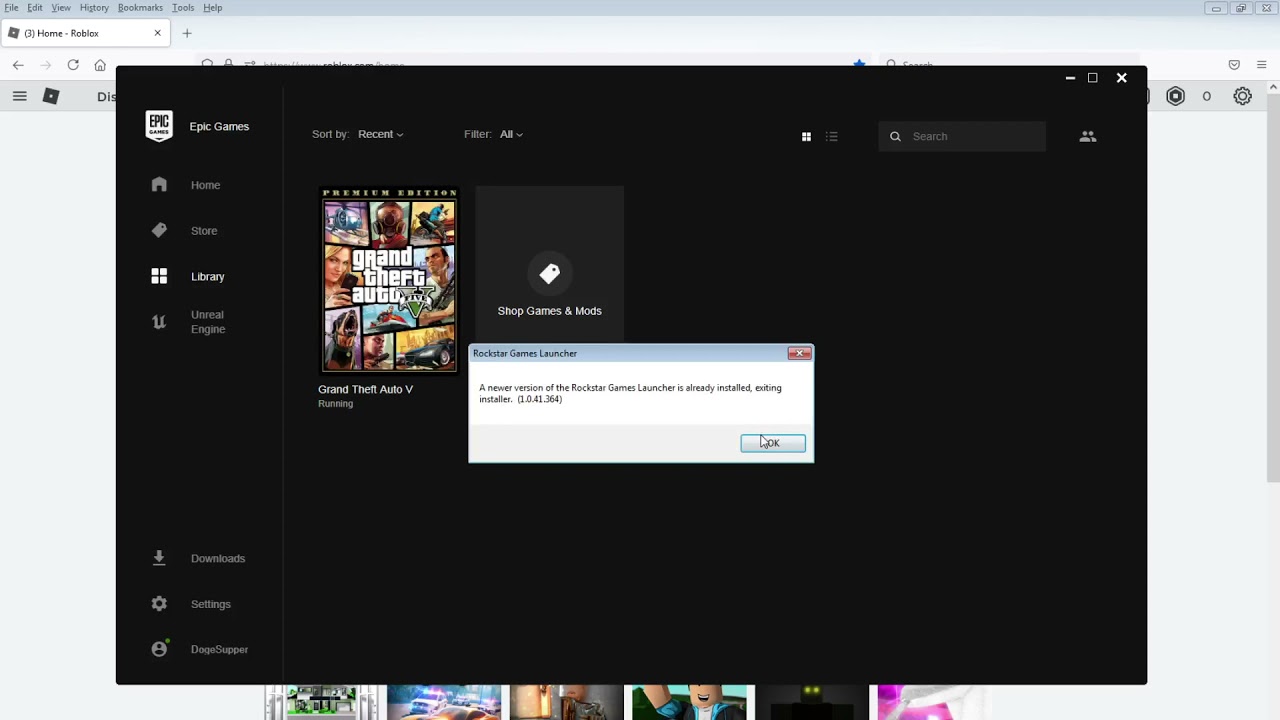Select the Library grid icon
The image size is (1280, 720).
pyautogui.click(x=159, y=276)
